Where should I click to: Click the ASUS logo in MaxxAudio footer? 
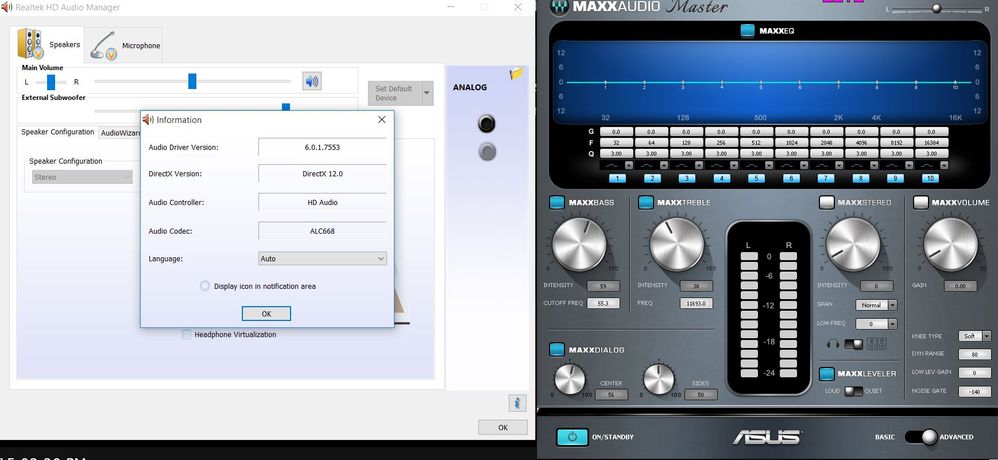pos(766,437)
